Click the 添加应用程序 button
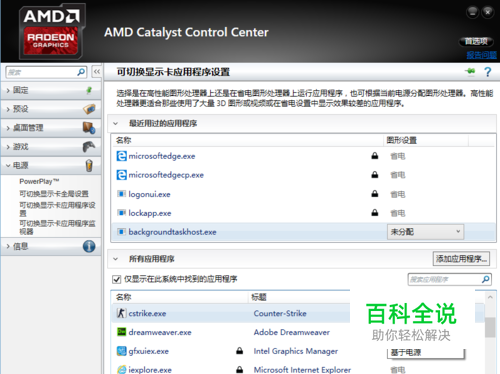Viewport: 500px width, 374px height. click(461, 259)
